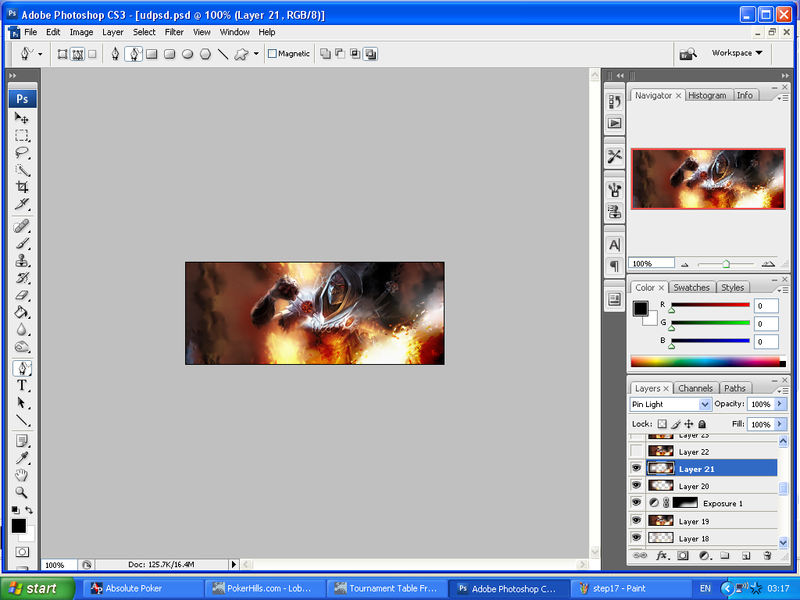Image resolution: width=800 pixels, height=600 pixels.
Task: Click the red R color slider
Action: tap(710, 305)
